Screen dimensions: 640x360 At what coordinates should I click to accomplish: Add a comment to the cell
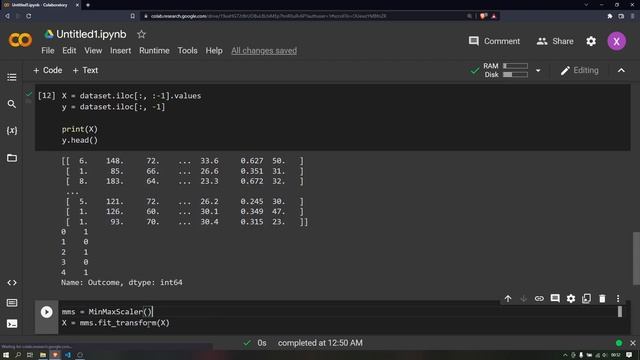click(555, 299)
